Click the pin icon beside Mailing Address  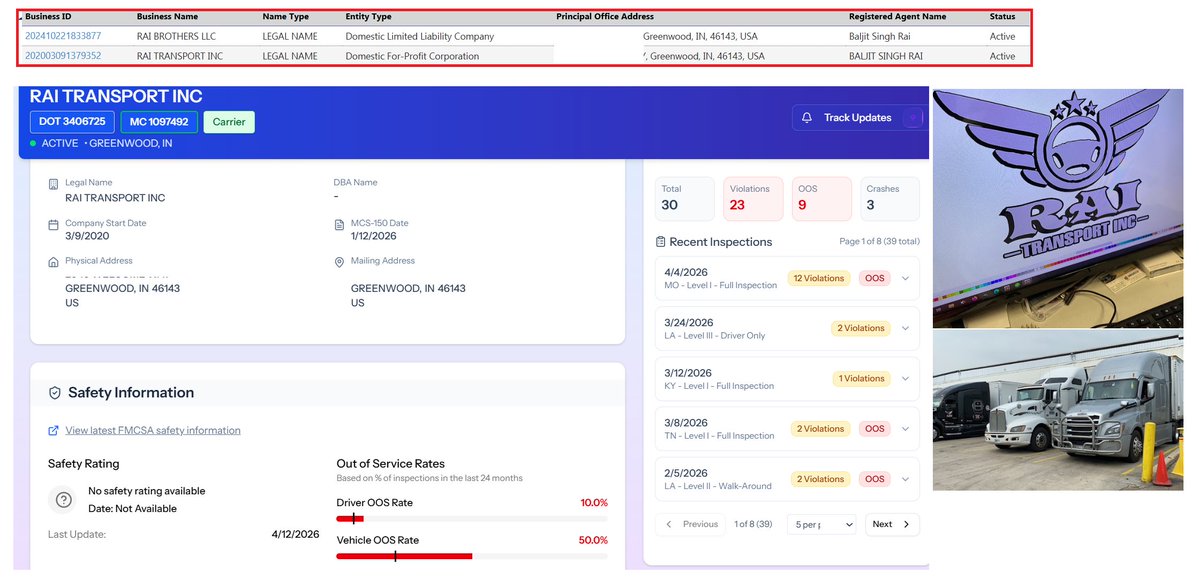point(340,262)
